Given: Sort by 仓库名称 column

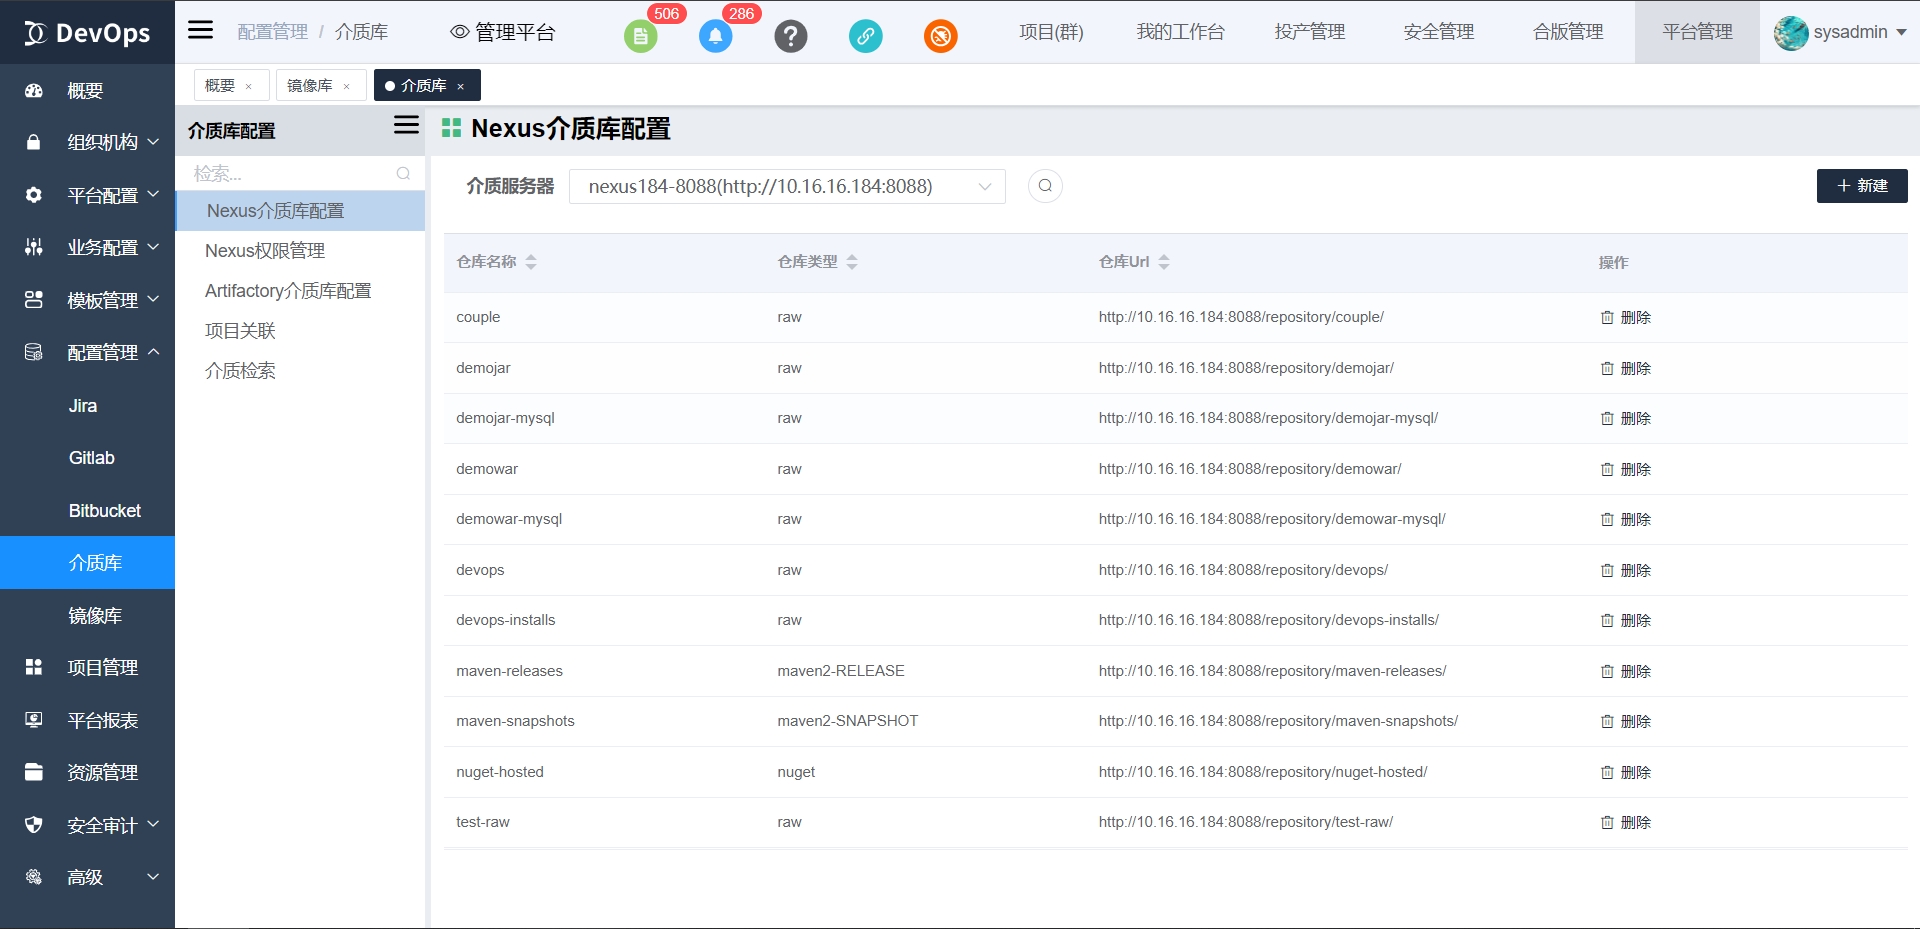Looking at the screenshot, I should pos(531,262).
